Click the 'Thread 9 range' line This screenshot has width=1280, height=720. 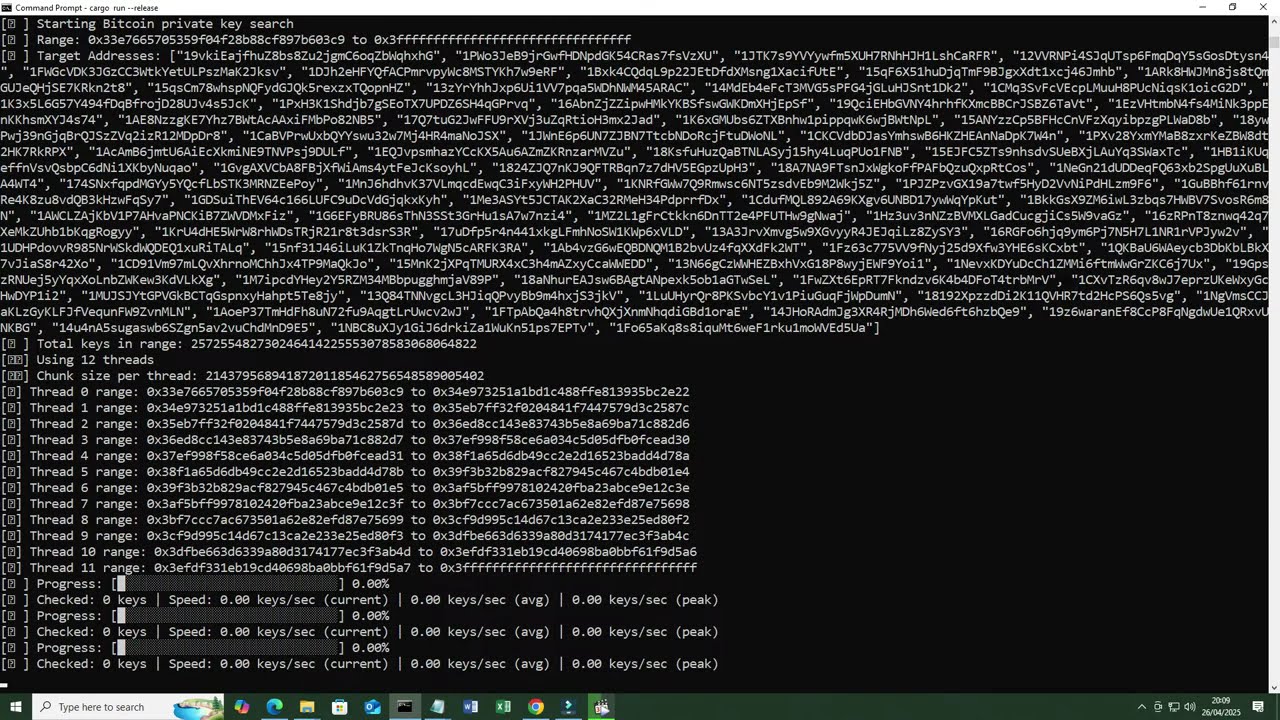pos(345,536)
